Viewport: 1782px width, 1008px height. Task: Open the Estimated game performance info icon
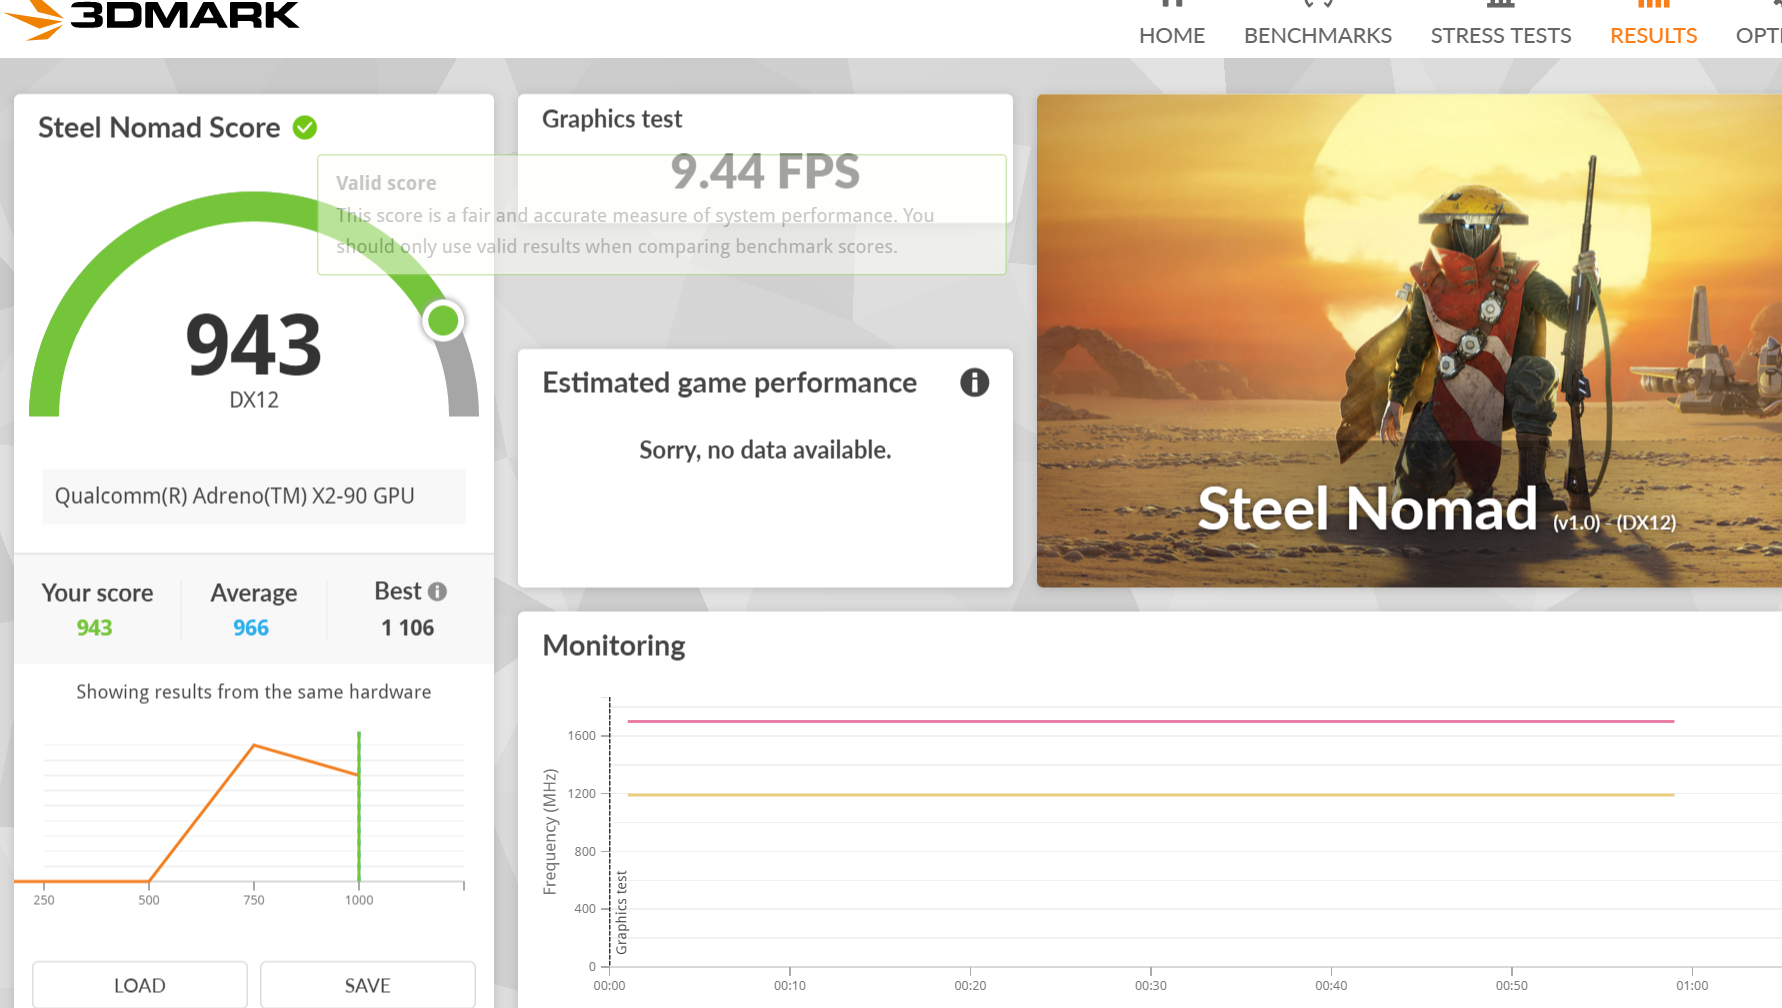point(974,382)
